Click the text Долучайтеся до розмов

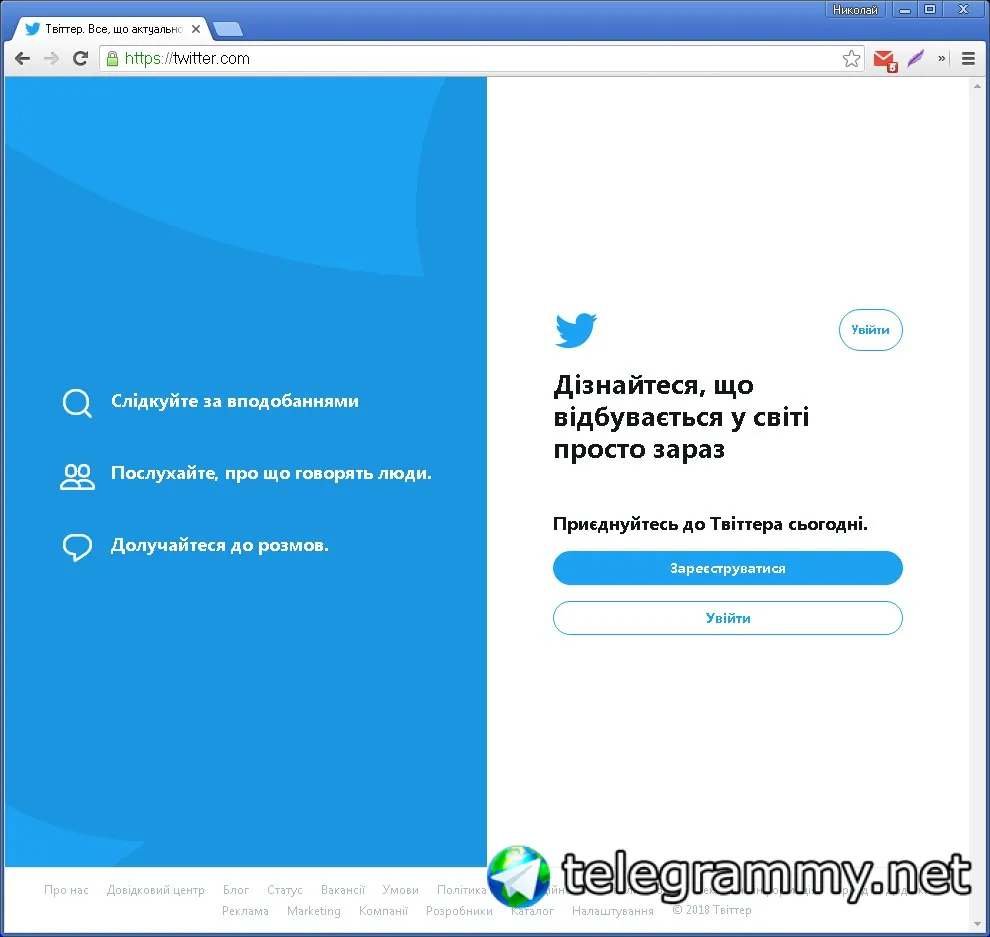click(x=219, y=546)
